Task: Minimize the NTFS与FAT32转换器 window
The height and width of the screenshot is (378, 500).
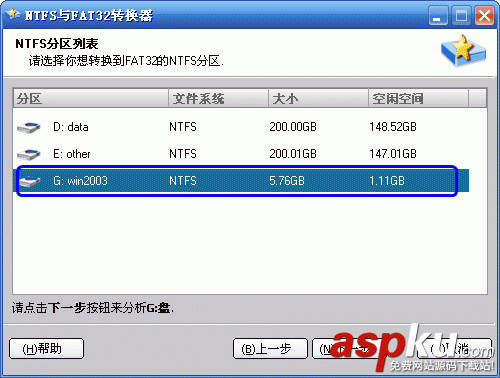Action: pos(438,16)
